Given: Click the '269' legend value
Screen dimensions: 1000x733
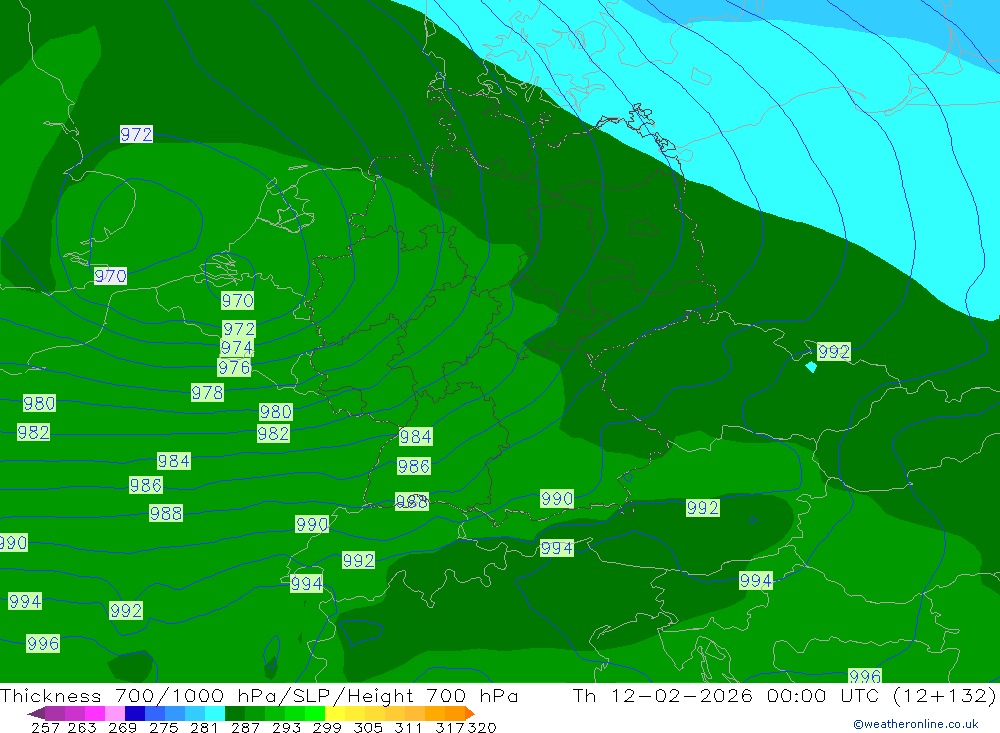Looking at the screenshot, I should click(122, 727).
